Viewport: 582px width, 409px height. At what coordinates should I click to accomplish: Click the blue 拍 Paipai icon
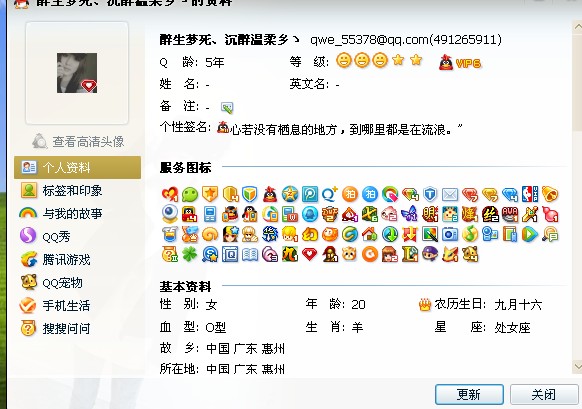tap(370, 194)
